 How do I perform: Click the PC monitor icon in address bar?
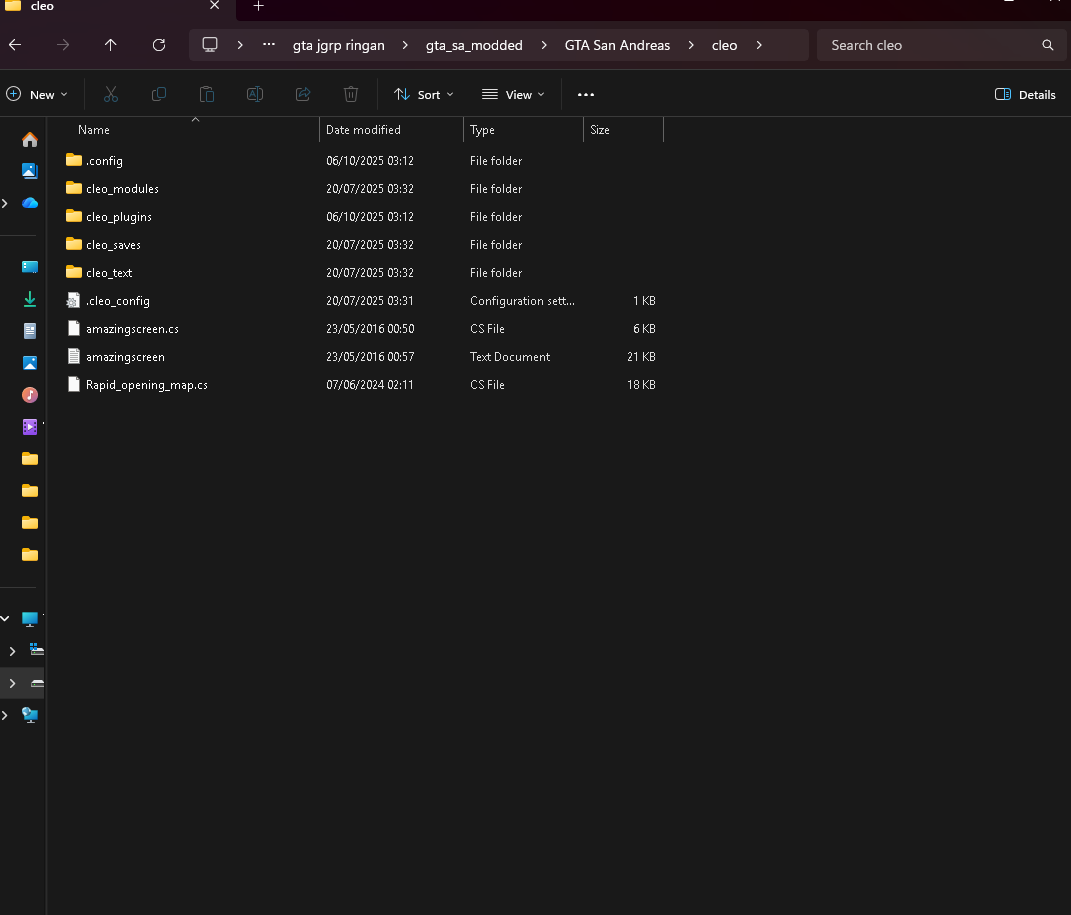click(210, 45)
